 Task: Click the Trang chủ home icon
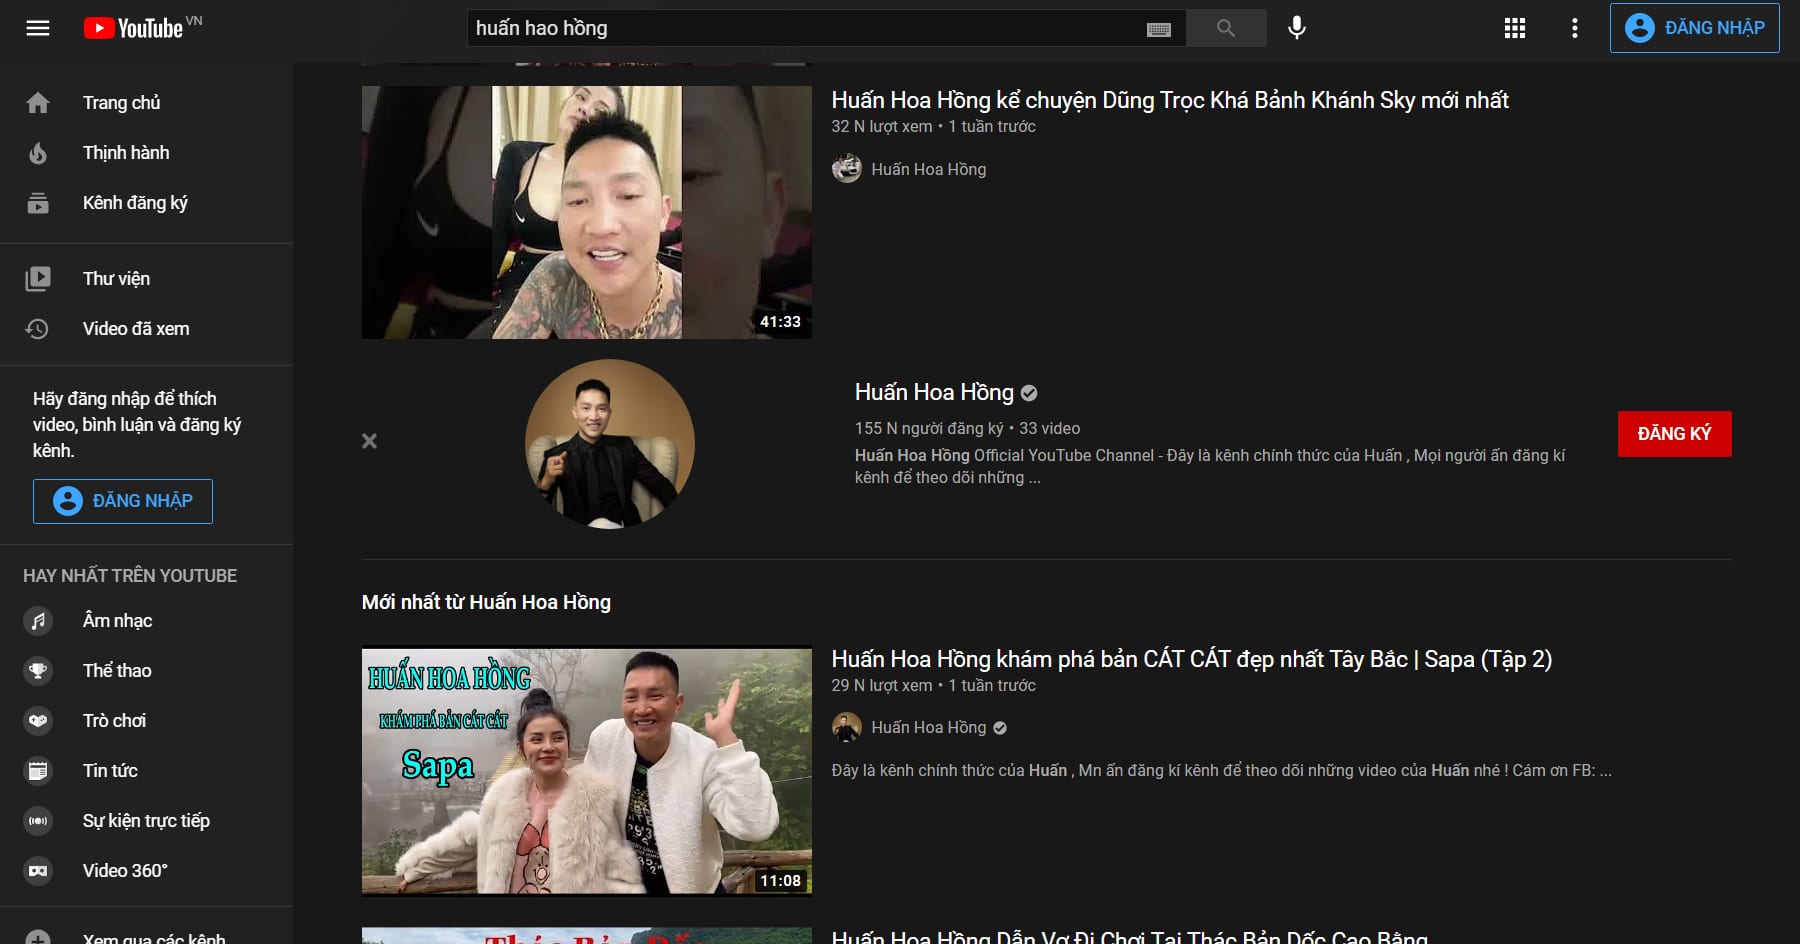pyautogui.click(x=38, y=103)
